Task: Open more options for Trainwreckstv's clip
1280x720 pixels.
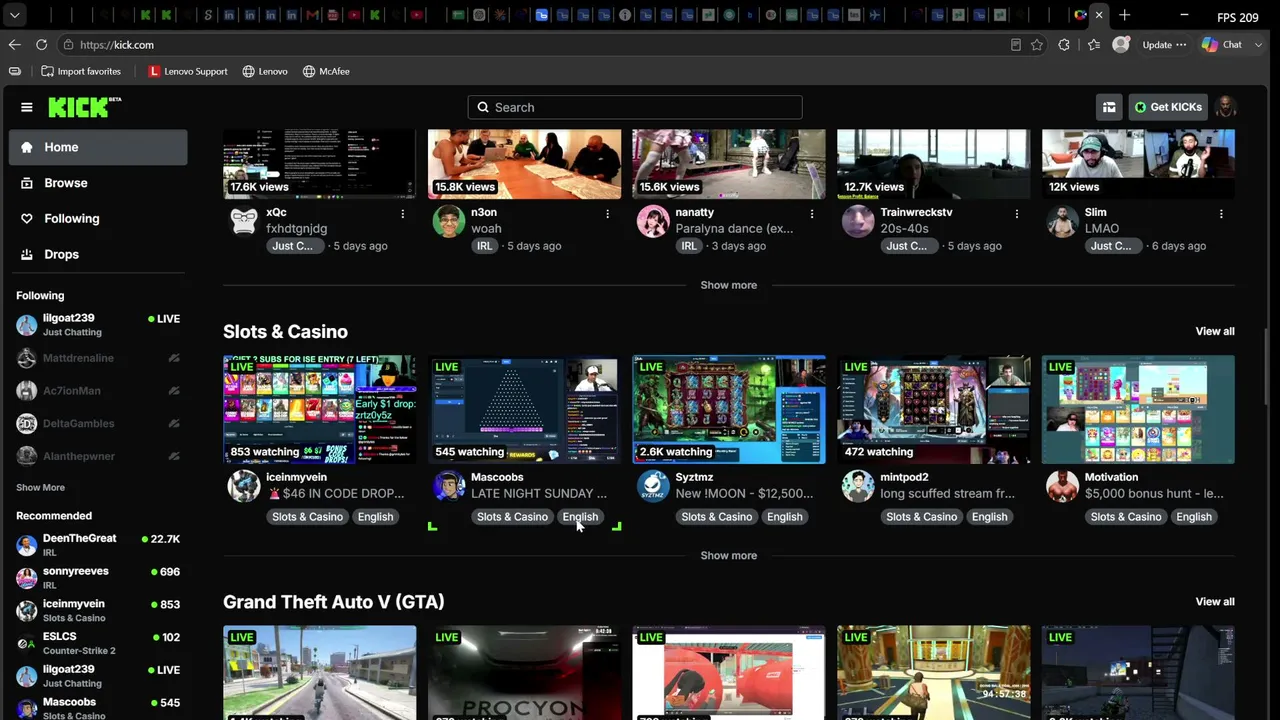Action: 1017,214
